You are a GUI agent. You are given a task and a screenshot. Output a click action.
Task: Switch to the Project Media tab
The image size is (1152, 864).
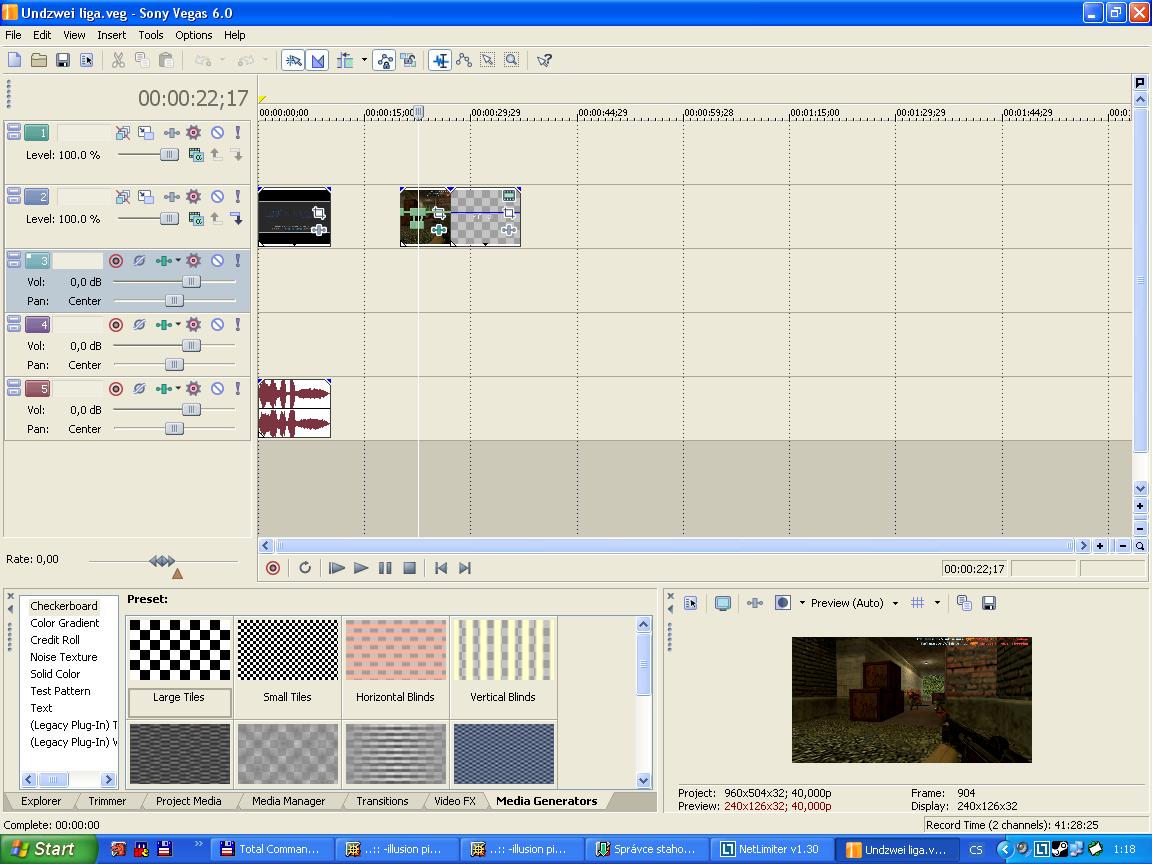pos(188,802)
